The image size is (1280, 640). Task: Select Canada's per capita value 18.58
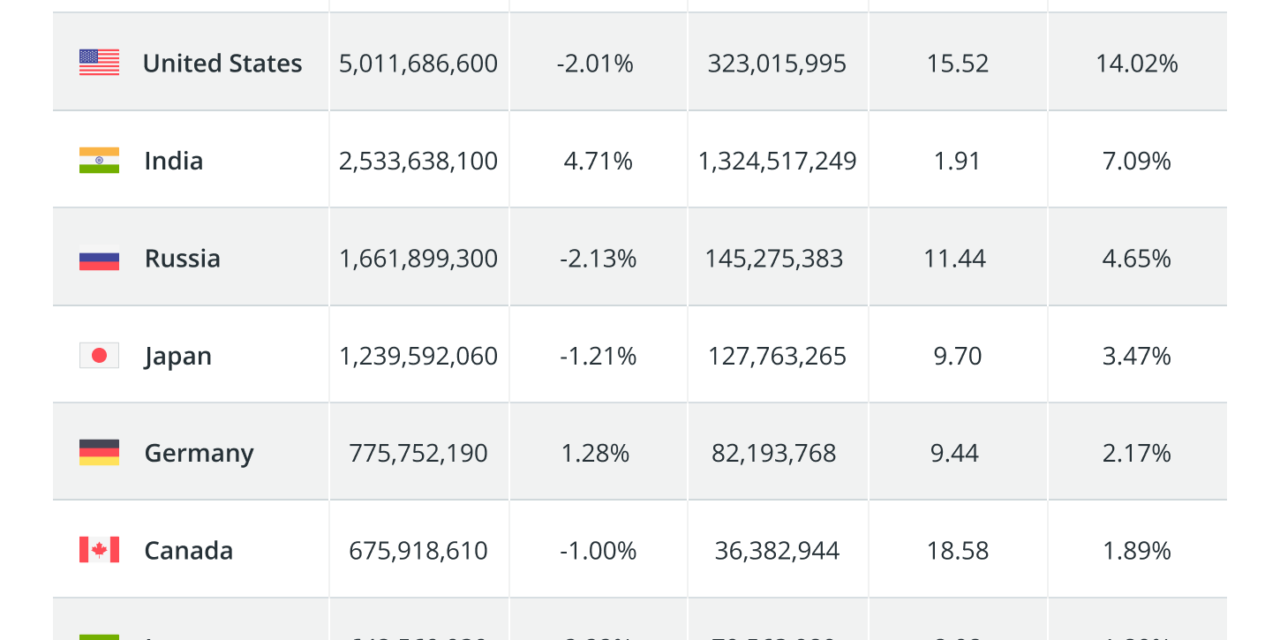(957, 551)
